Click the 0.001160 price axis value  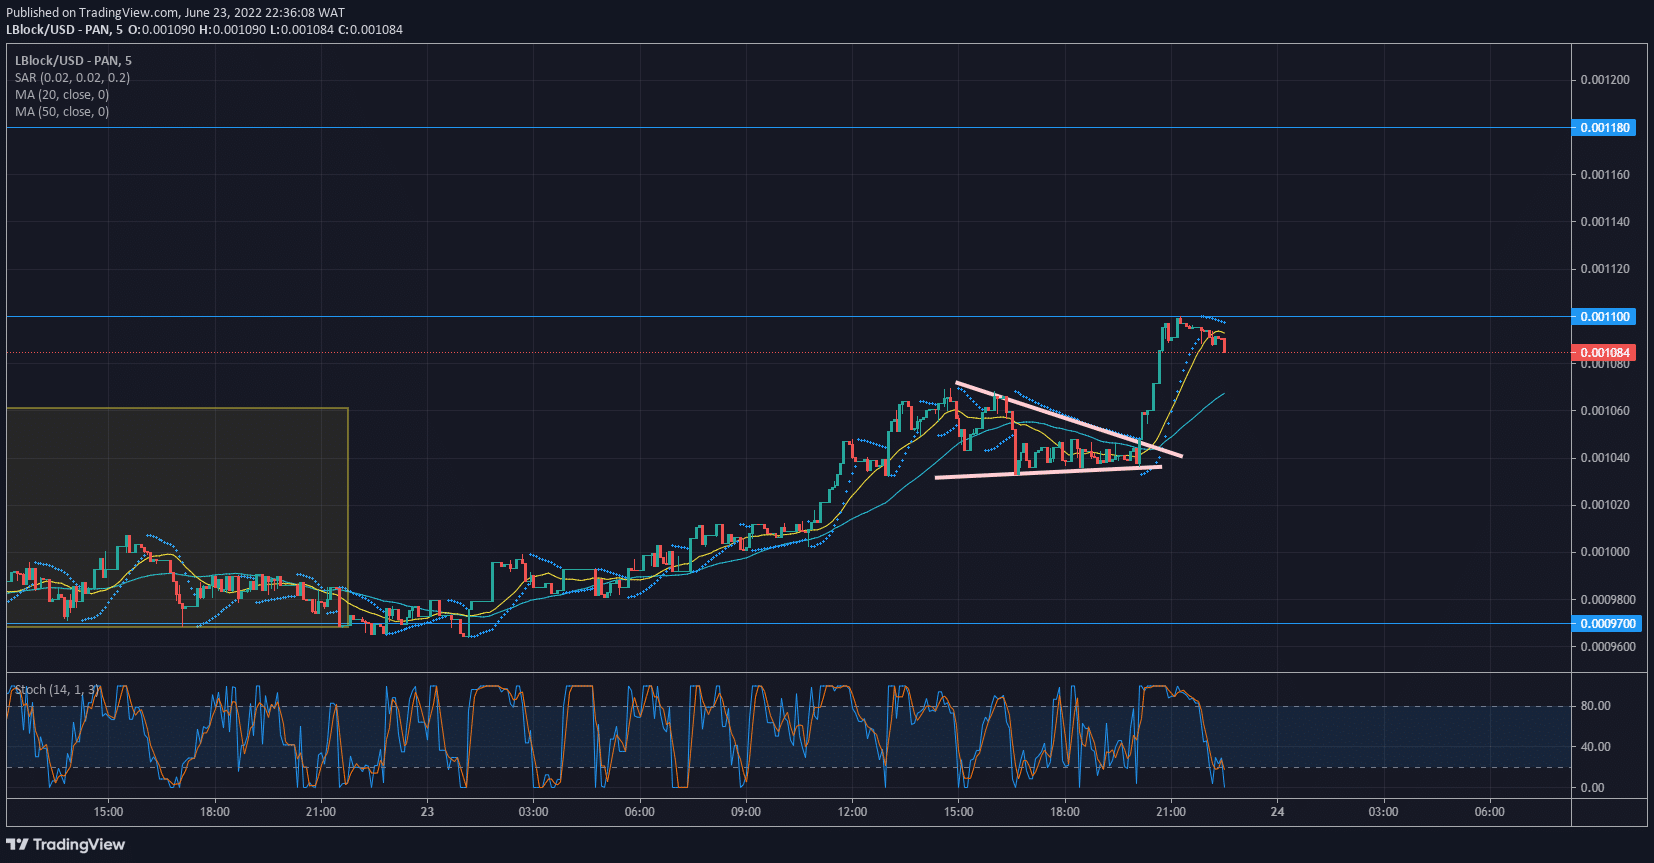(1605, 175)
